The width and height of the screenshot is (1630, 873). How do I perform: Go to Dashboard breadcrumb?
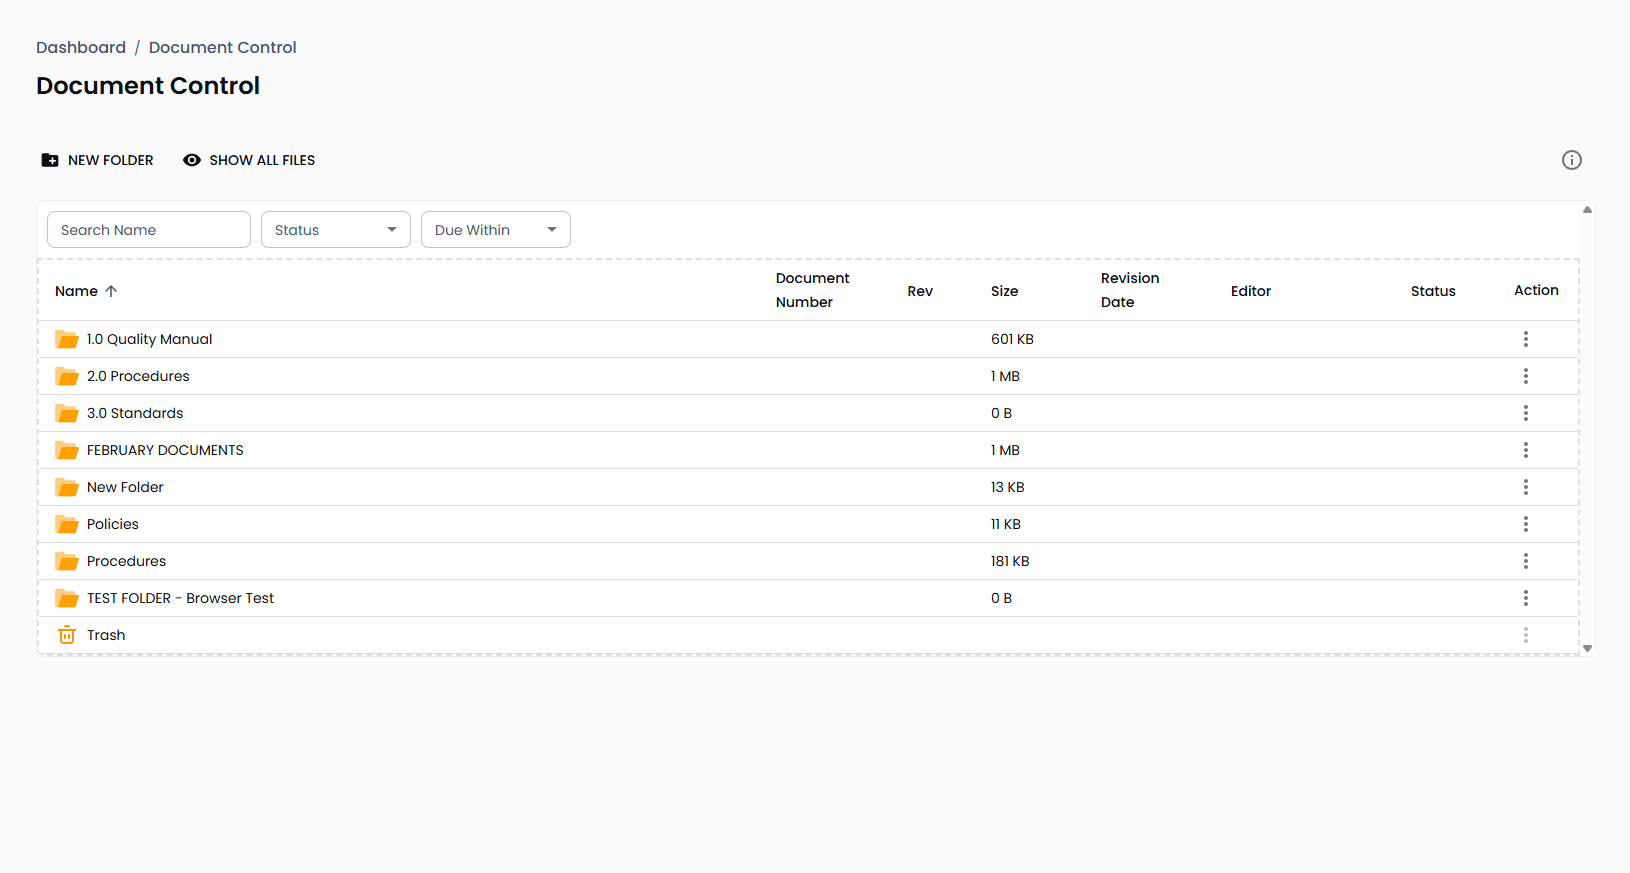pos(81,47)
